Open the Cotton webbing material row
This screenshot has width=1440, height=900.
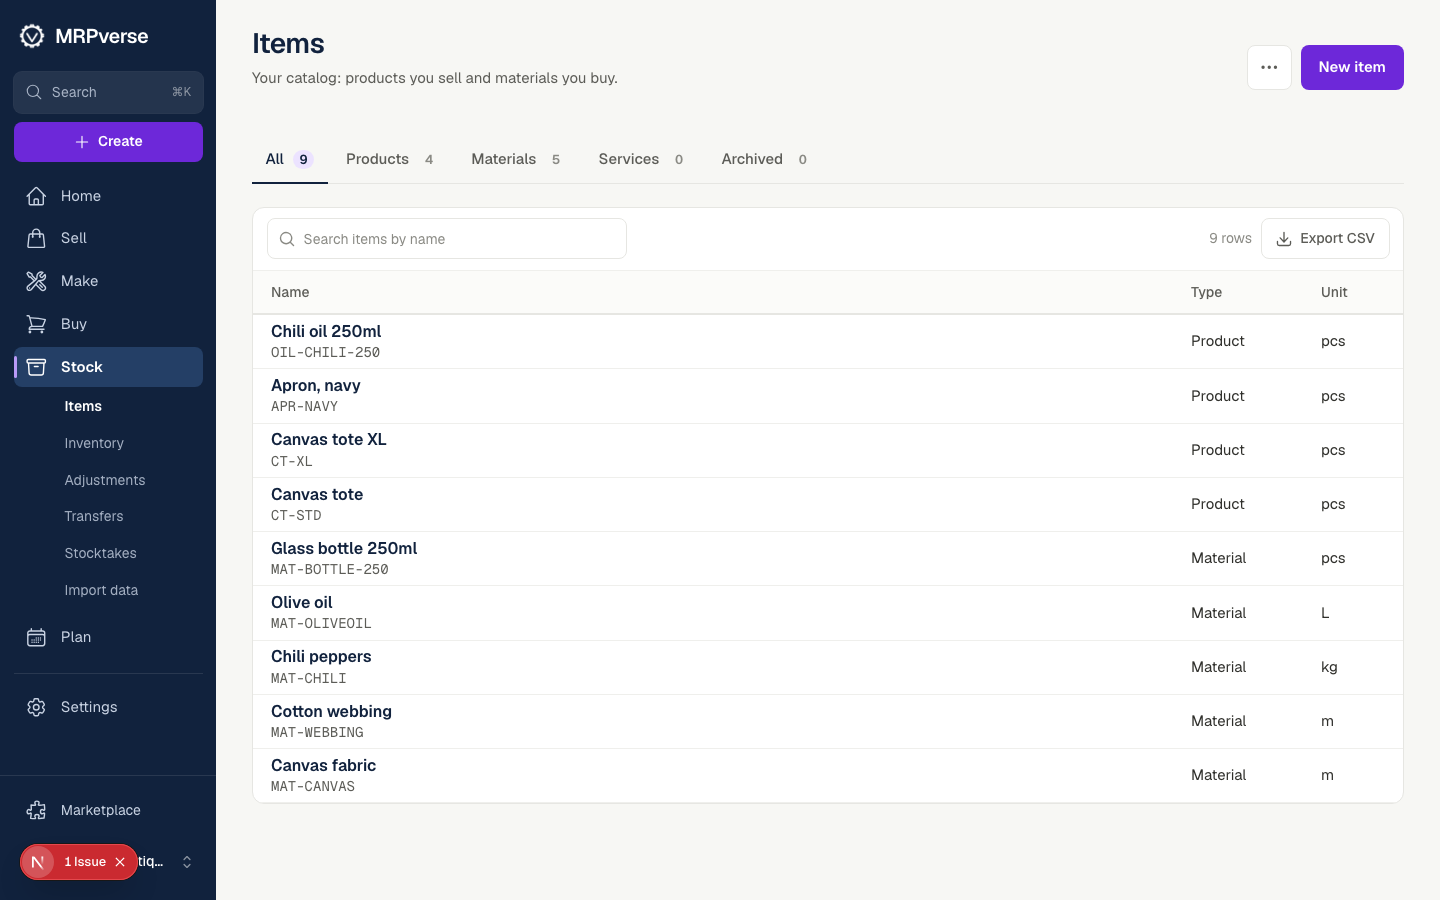click(x=828, y=721)
